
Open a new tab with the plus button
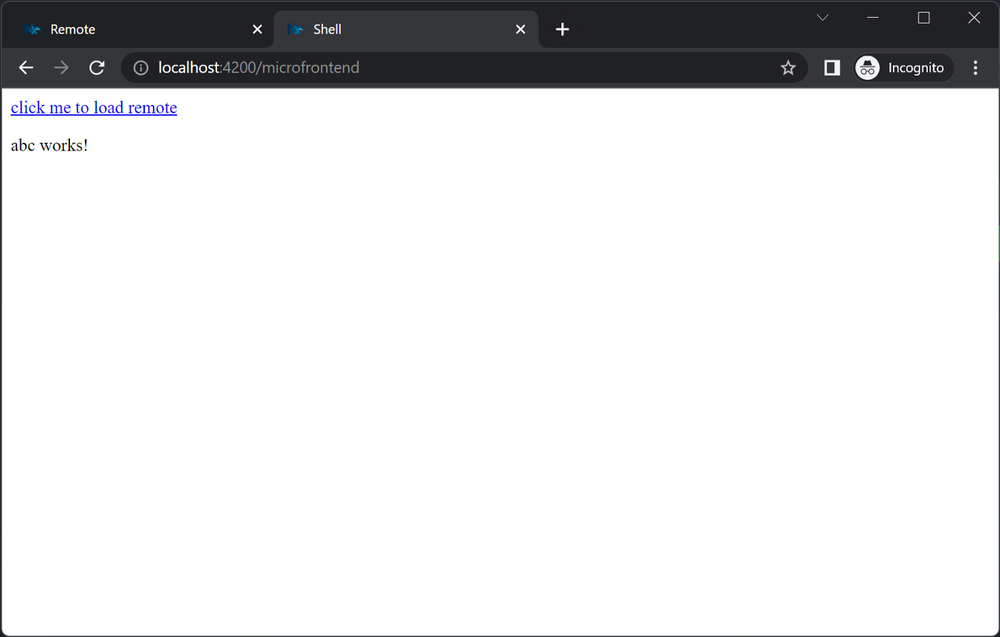coord(562,29)
